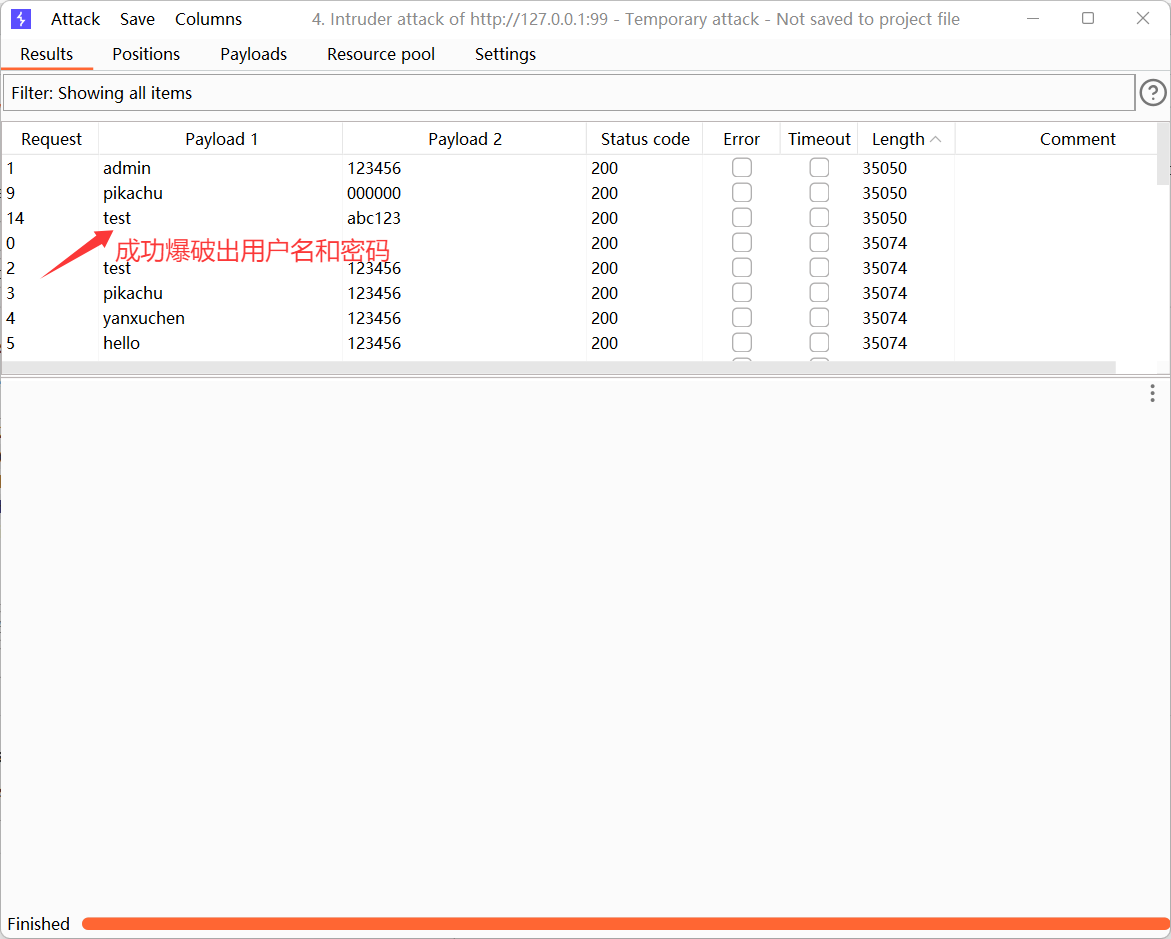This screenshot has height=939, width=1171.
Task: Sort by the Comment column header
Action: [x=1077, y=139]
